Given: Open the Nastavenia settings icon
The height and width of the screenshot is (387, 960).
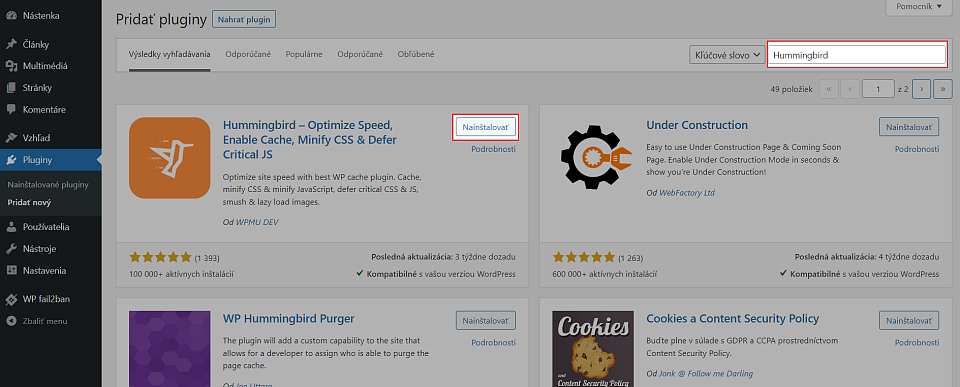Looking at the screenshot, I should coord(11,271).
